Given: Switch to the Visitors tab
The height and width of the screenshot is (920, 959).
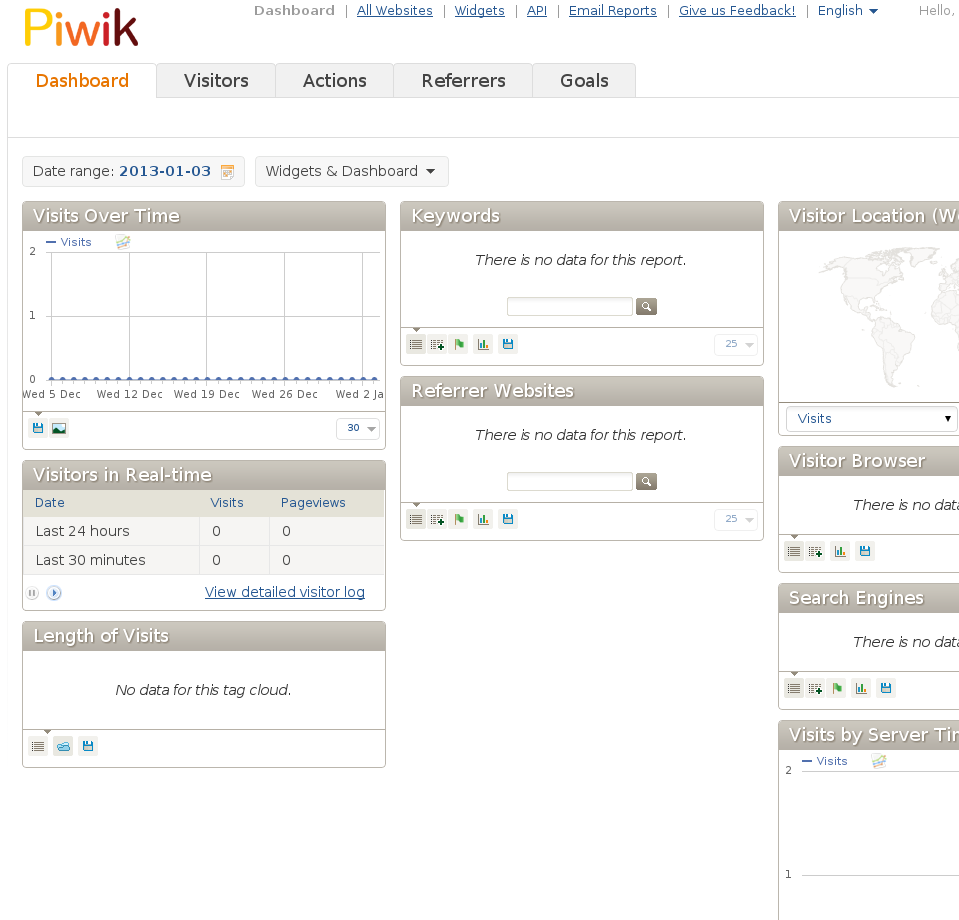Looking at the screenshot, I should coord(216,81).
